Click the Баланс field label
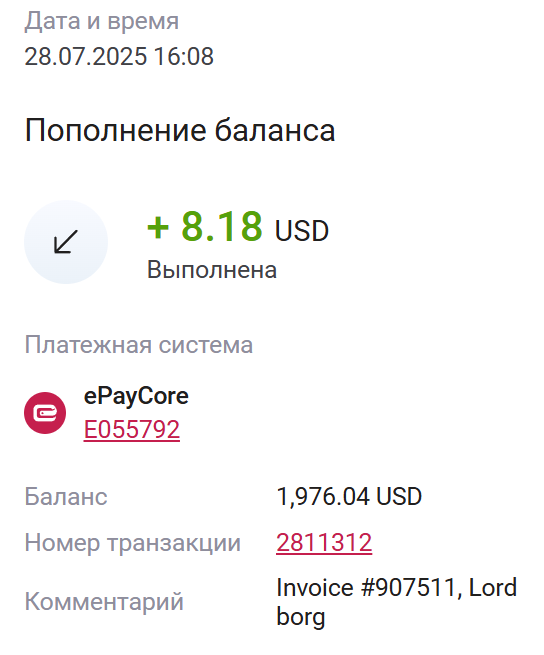The width and height of the screenshot is (544, 655). 66,496
